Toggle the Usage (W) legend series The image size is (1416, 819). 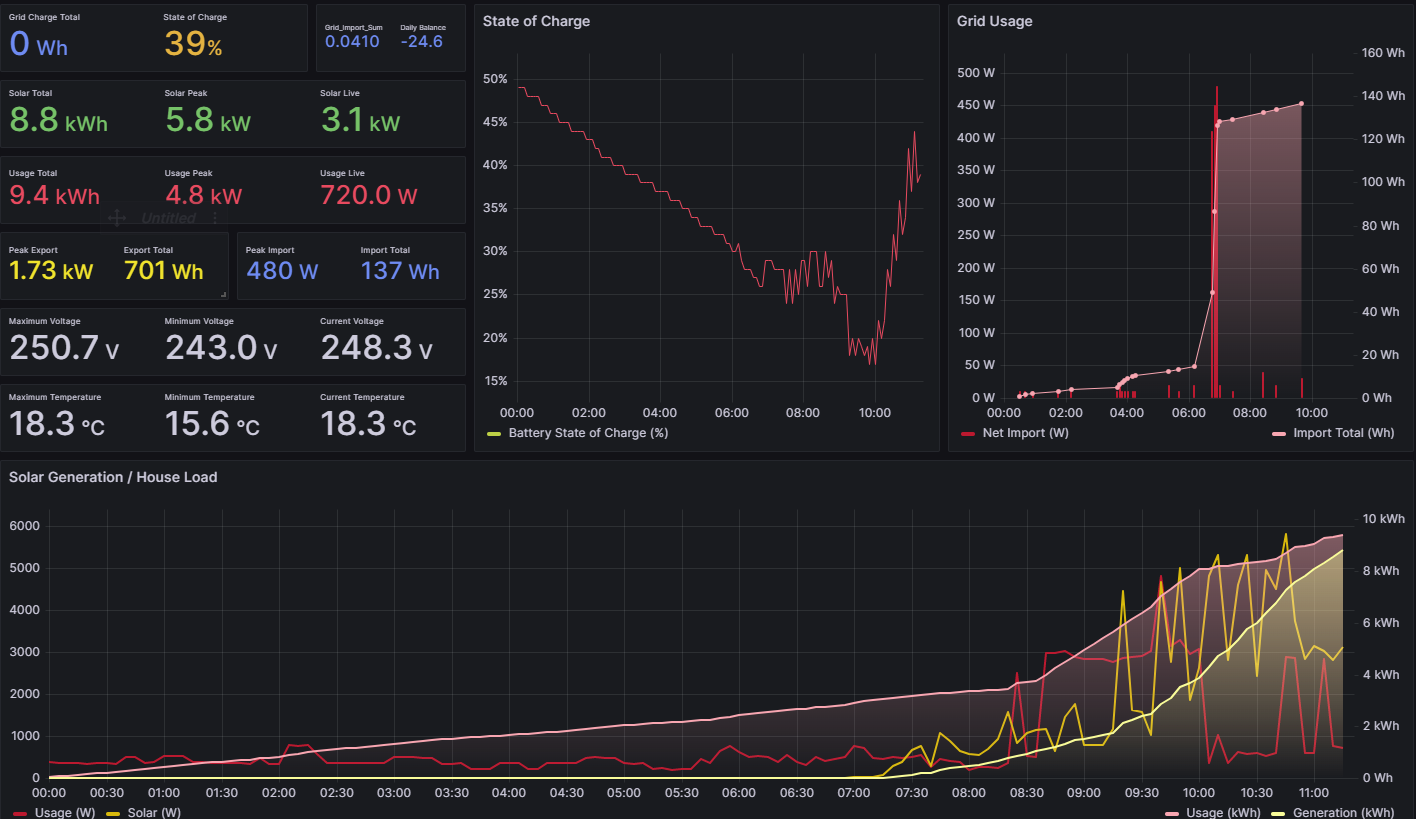[65, 813]
